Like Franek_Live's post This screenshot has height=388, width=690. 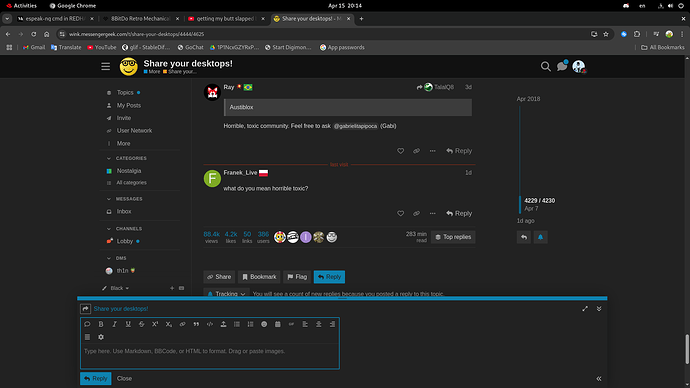coord(400,213)
